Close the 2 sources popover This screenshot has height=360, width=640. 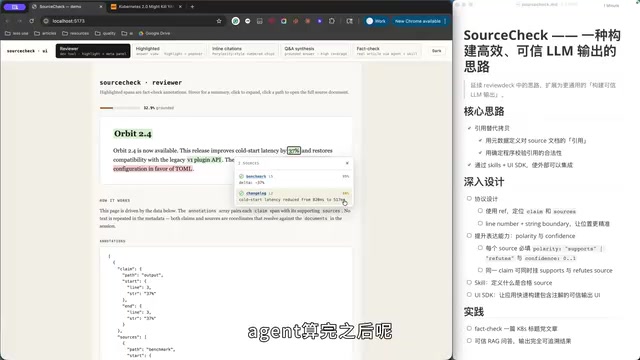point(347,163)
